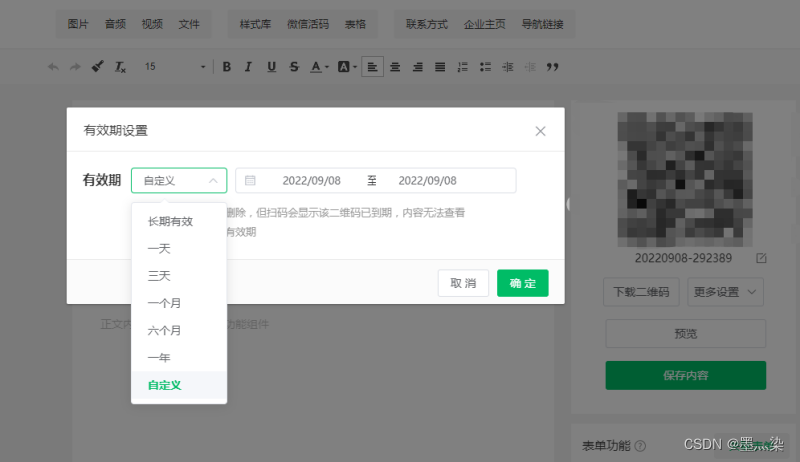Choose 三天 option
Image resolution: width=800 pixels, height=462 pixels.
pyautogui.click(x=179, y=276)
